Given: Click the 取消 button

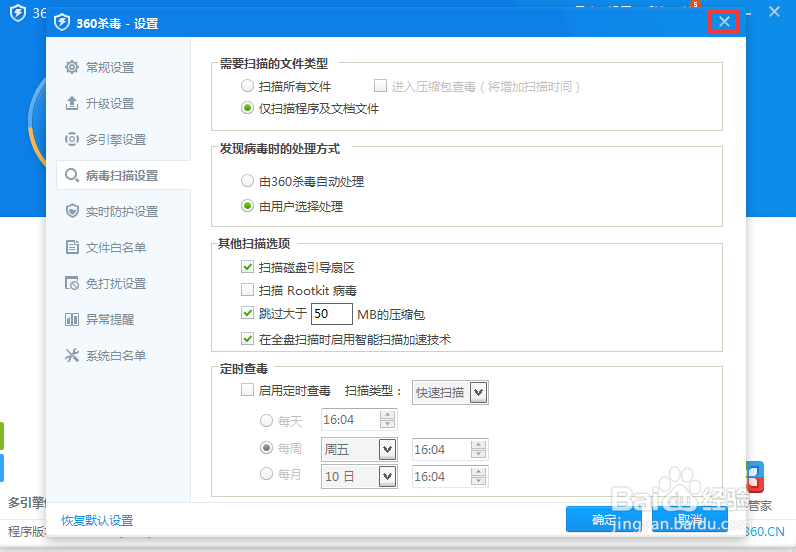Looking at the screenshot, I should click(x=690, y=519).
